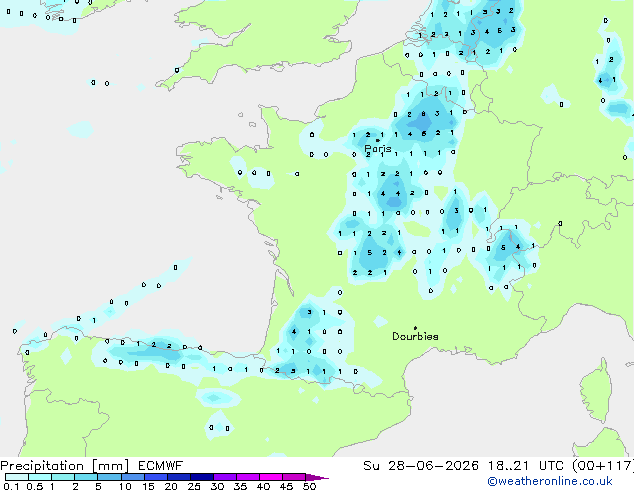Pick the 15–20 mm legend swatch
The image size is (634, 490).
point(155,477)
